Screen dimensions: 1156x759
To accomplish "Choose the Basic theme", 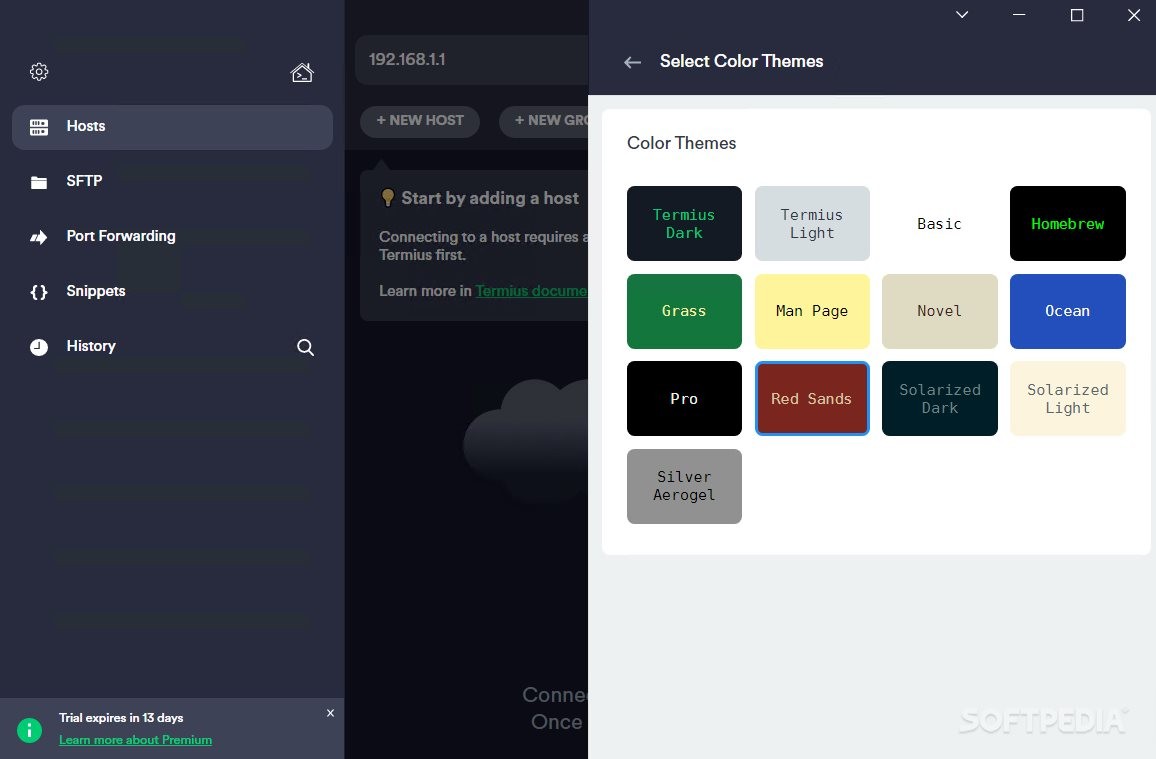I will click(939, 223).
